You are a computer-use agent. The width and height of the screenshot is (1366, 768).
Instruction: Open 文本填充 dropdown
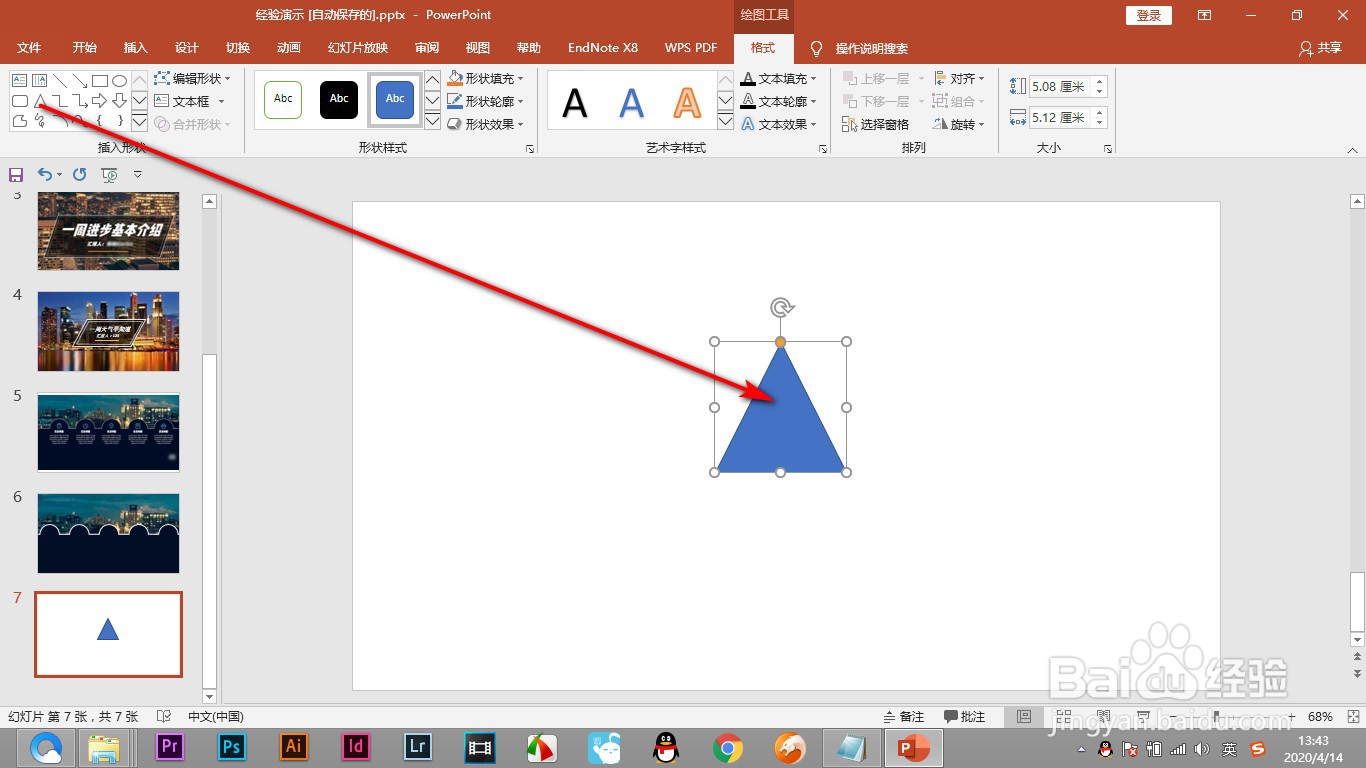tap(779, 78)
